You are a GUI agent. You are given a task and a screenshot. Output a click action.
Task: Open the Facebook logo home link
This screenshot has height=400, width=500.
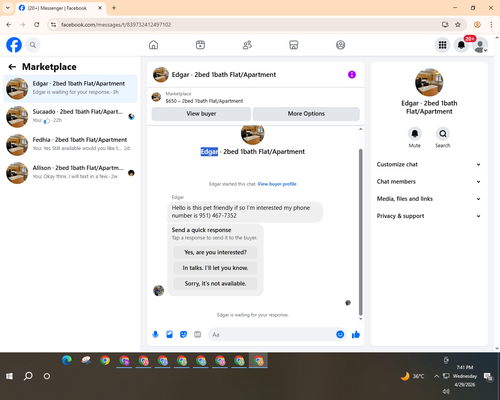tap(14, 45)
